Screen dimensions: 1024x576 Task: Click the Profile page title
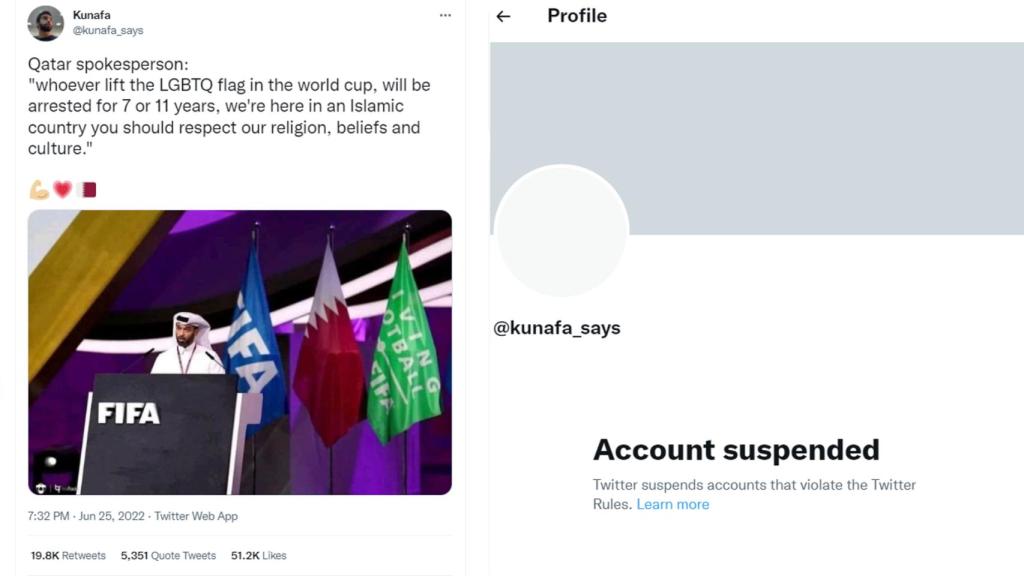coord(577,16)
